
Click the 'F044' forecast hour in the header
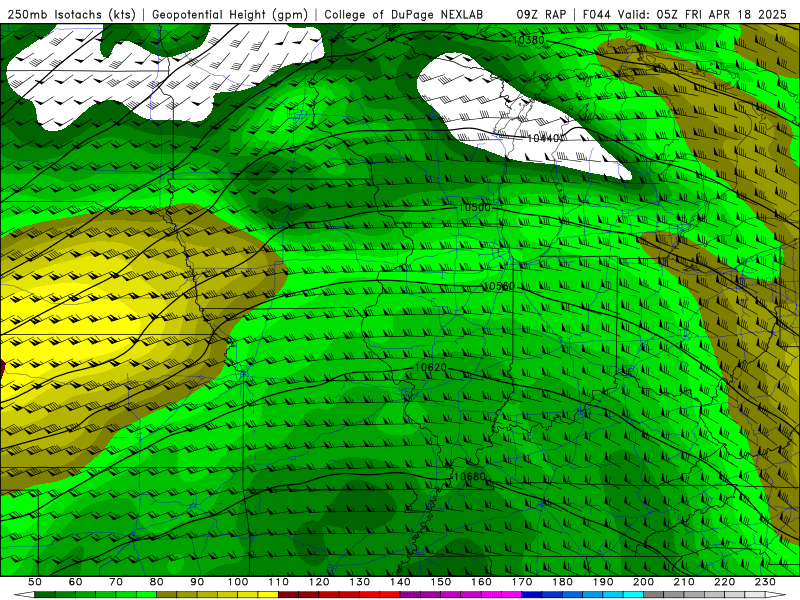[597, 15]
